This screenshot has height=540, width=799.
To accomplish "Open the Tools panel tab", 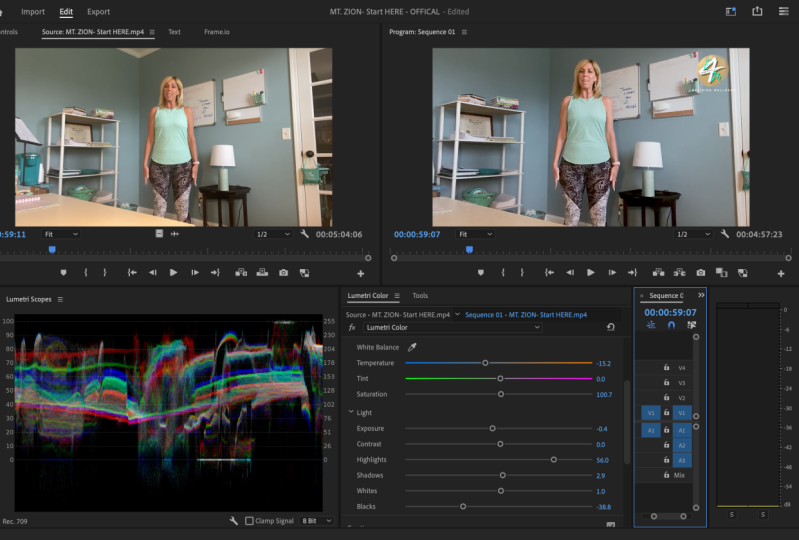I will [420, 295].
